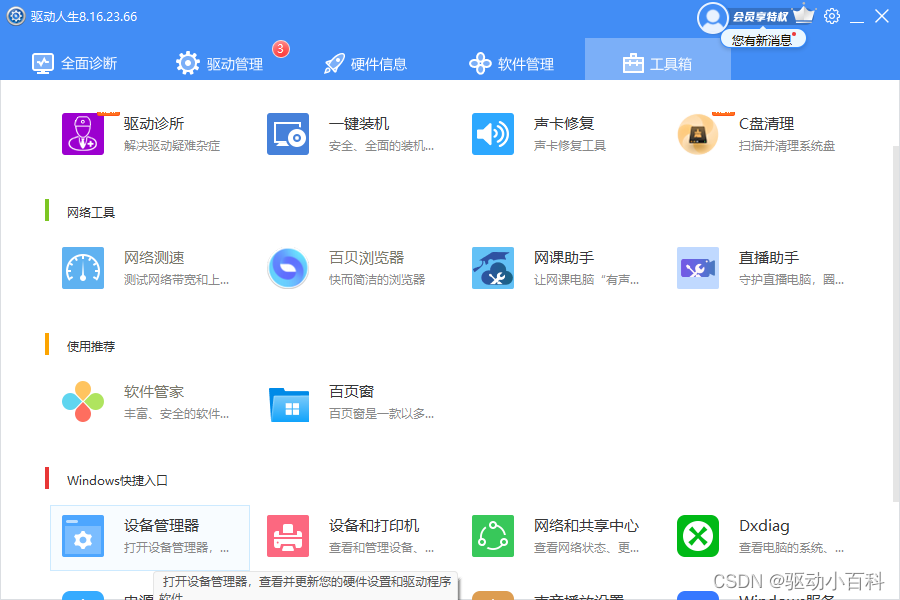Open the 设备管理器 gear window icon

(83, 536)
